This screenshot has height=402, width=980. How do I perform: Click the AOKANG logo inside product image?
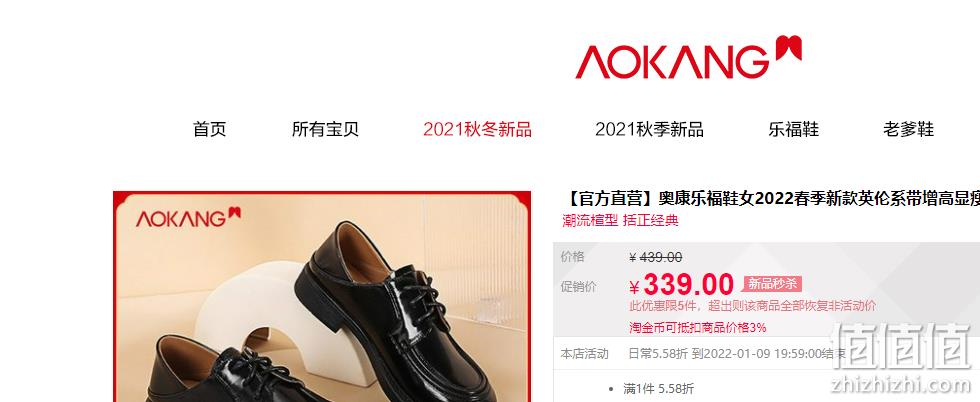pyautogui.click(x=188, y=218)
